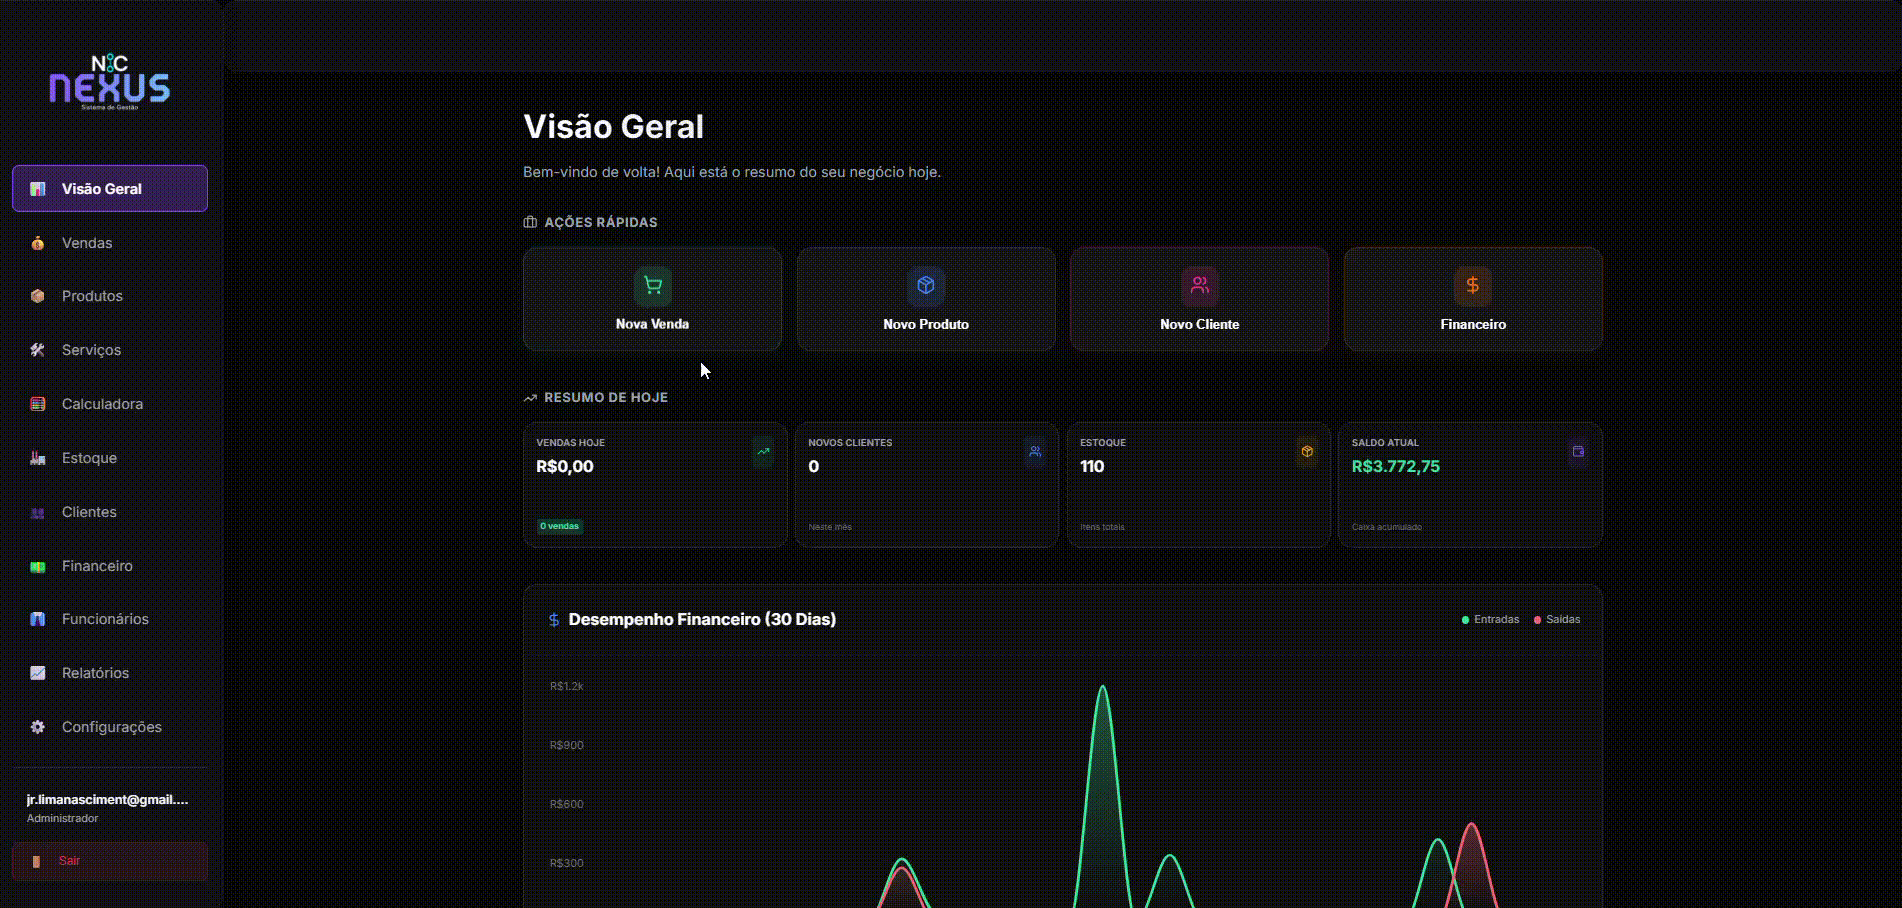Open Relatórios from the sidebar
The width and height of the screenshot is (1902, 908).
[x=95, y=673]
